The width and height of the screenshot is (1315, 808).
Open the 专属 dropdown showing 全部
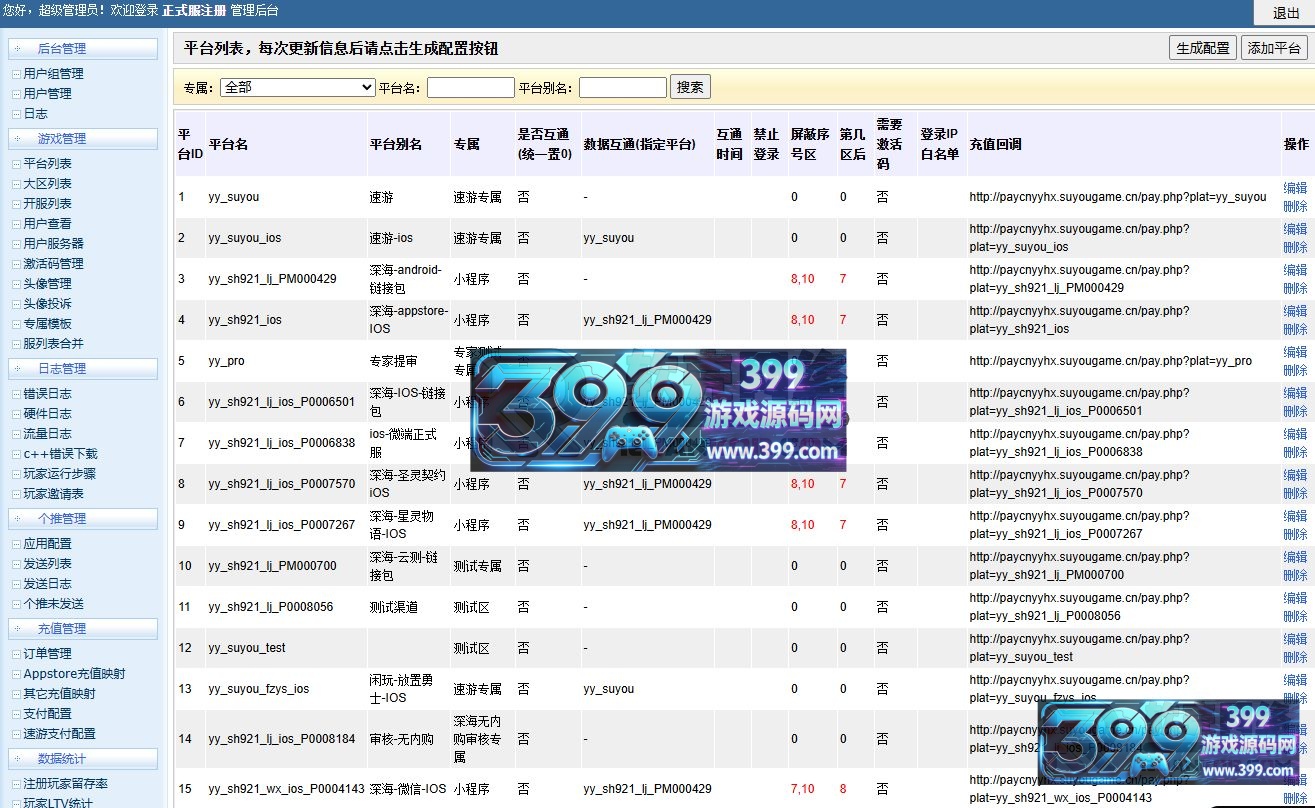coord(297,88)
